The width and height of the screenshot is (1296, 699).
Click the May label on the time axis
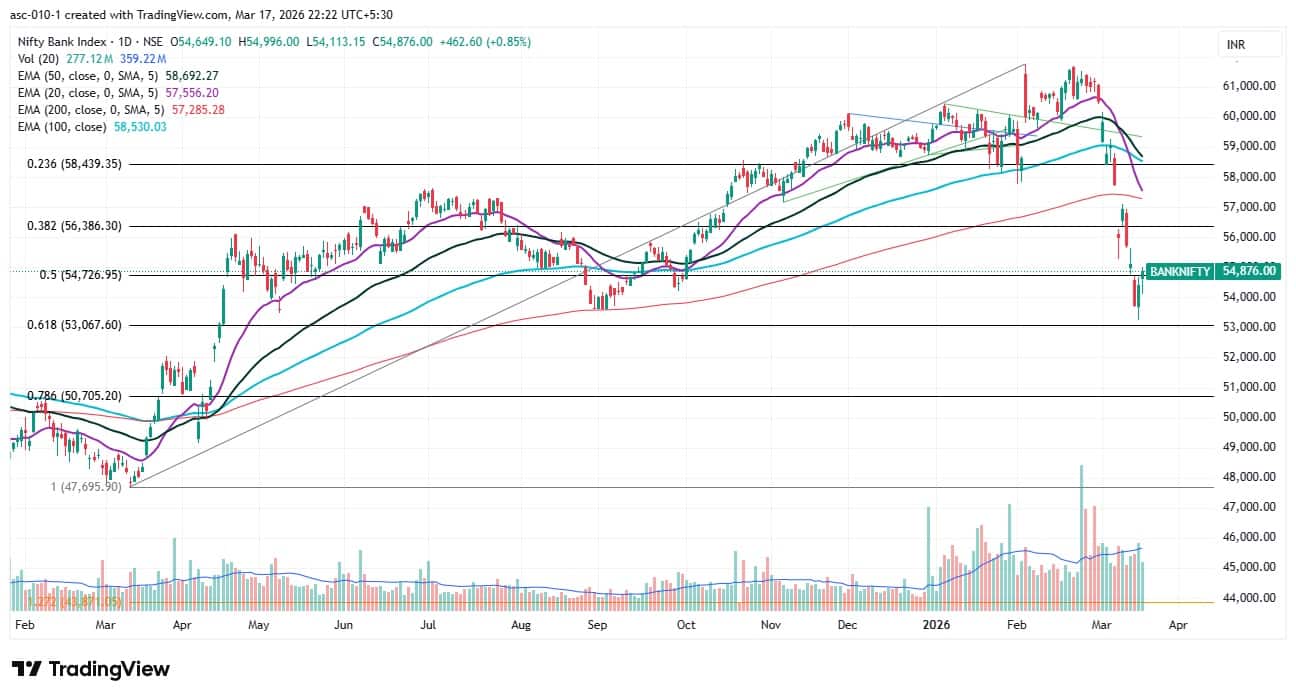tap(258, 624)
